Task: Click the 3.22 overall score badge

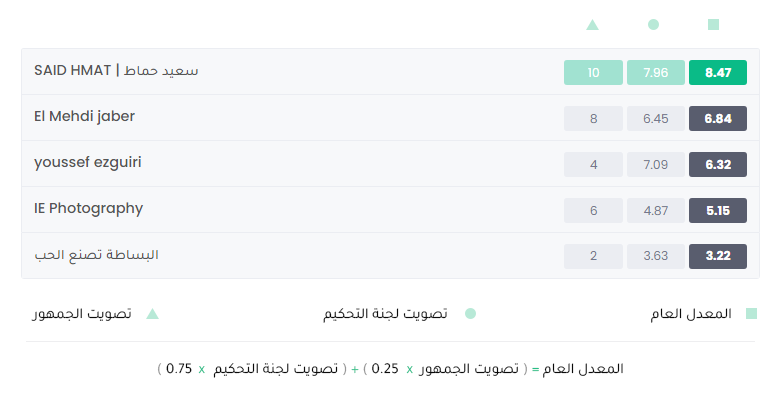Action: pos(718,256)
